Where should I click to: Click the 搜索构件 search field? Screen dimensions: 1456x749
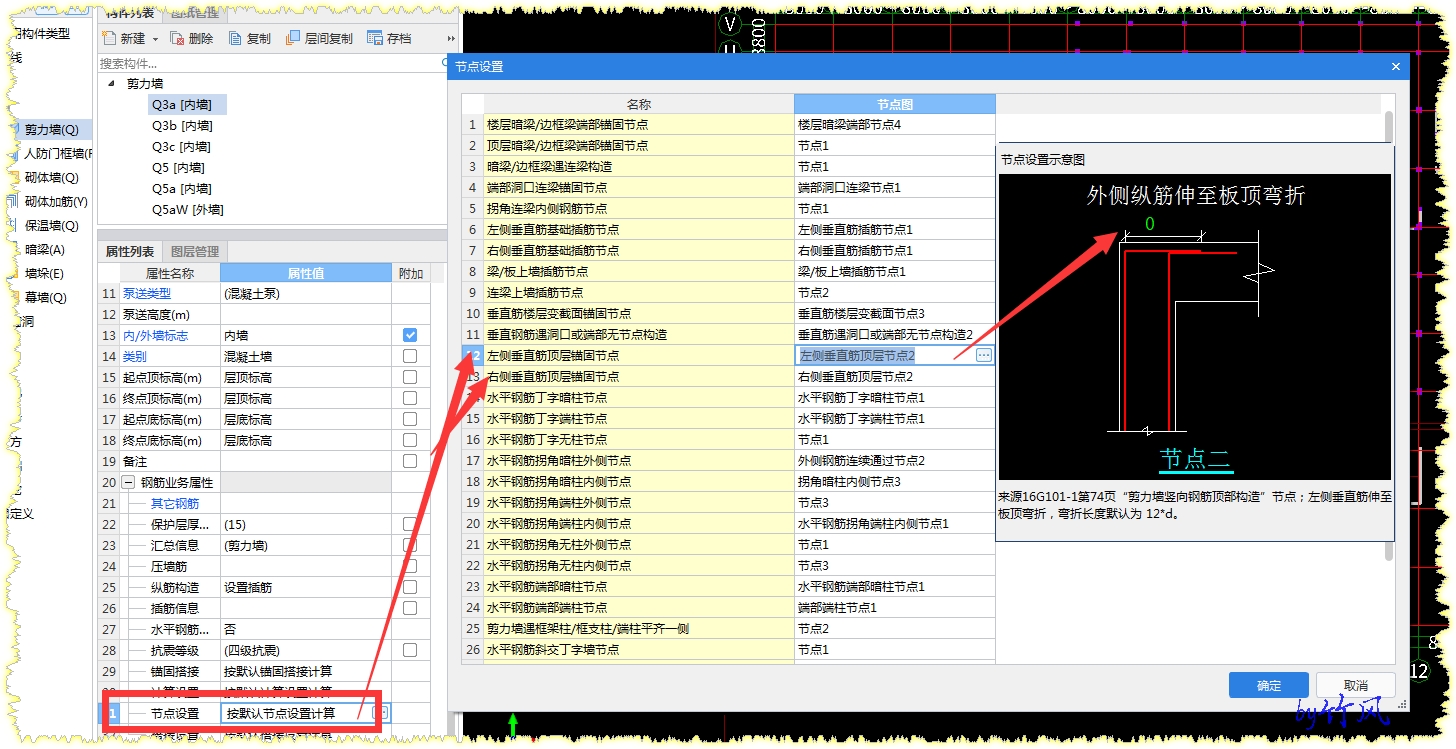(270, 63)
